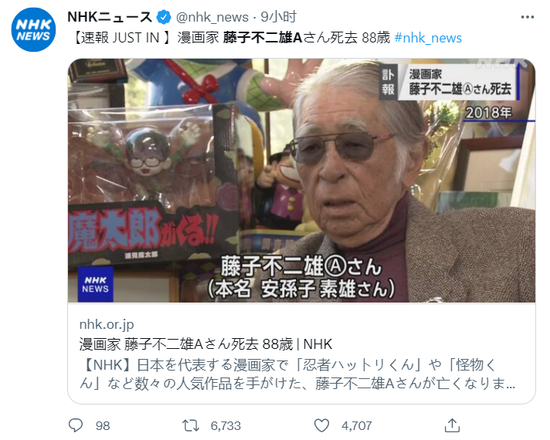Image resolution: width=550 pixels, height=440 pixels.
Task: Open the reply comment bubble icon
Action: [75, 425]
